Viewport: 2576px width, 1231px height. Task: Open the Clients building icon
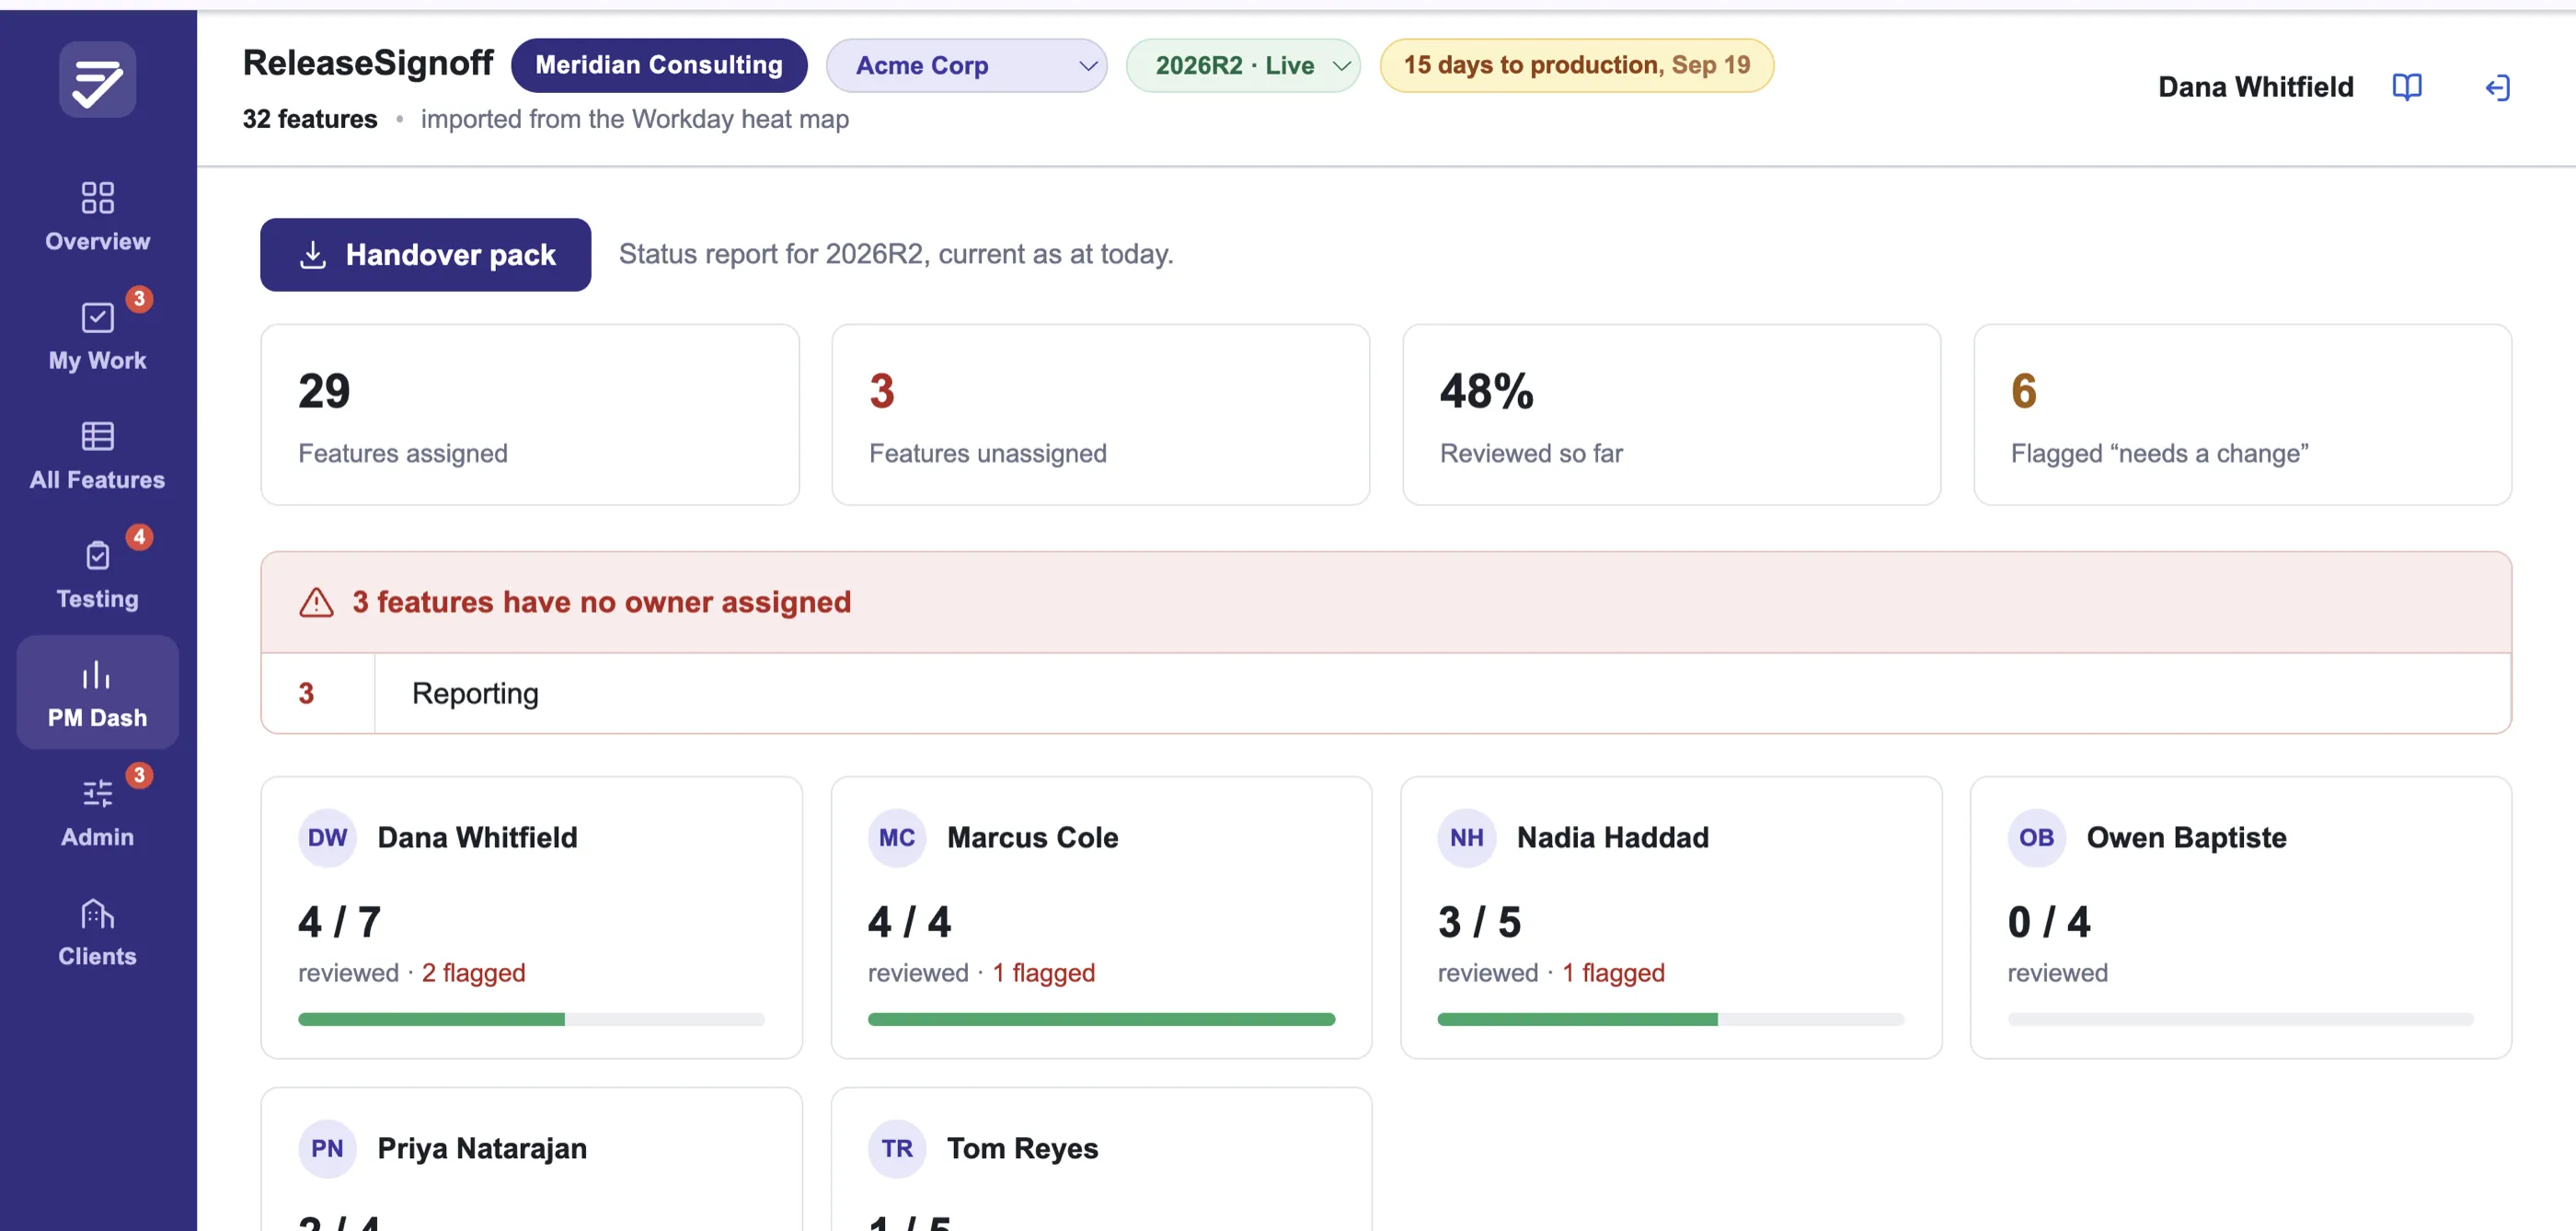point(97,913)
